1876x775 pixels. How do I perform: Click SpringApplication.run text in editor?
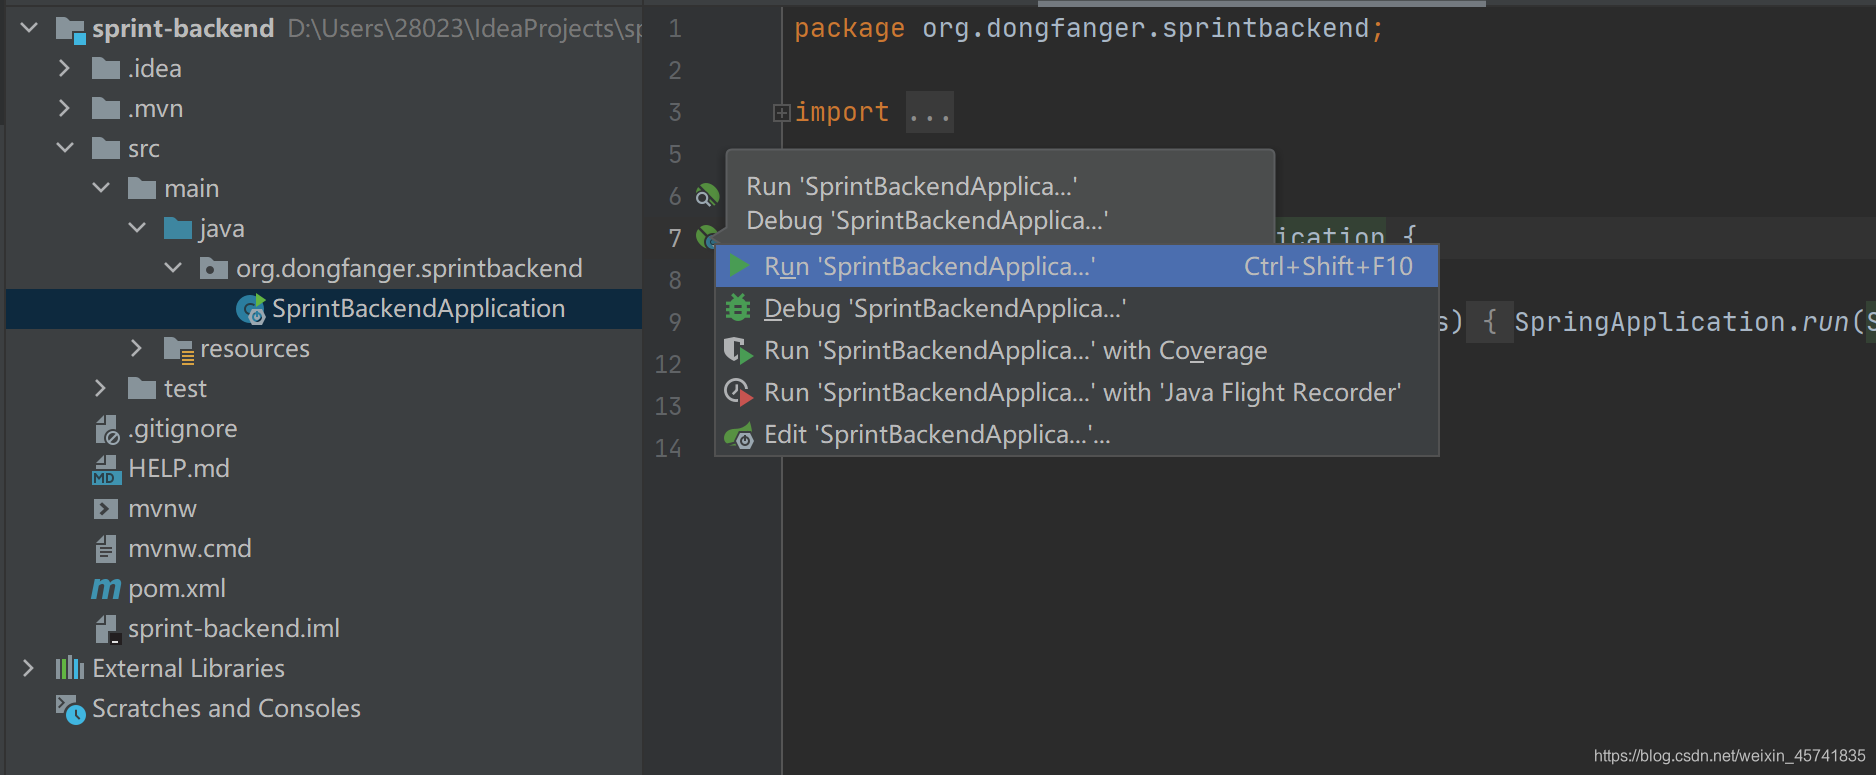[1680, 322]
